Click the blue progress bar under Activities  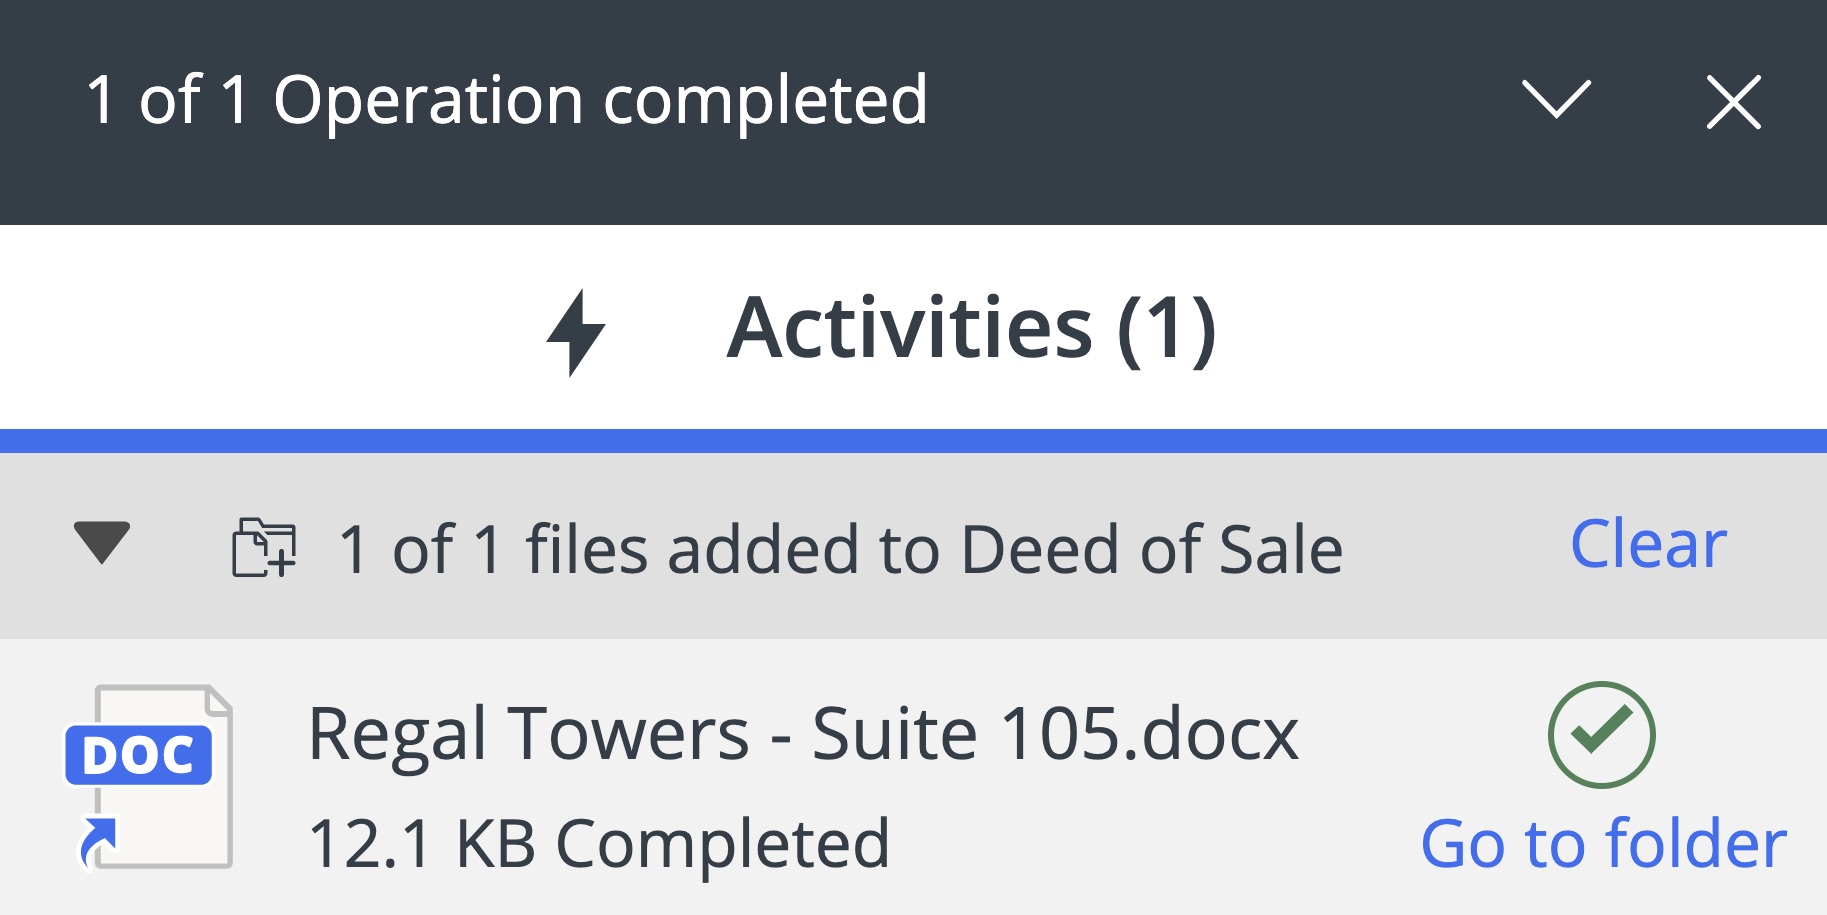click(x=913, y=441)
